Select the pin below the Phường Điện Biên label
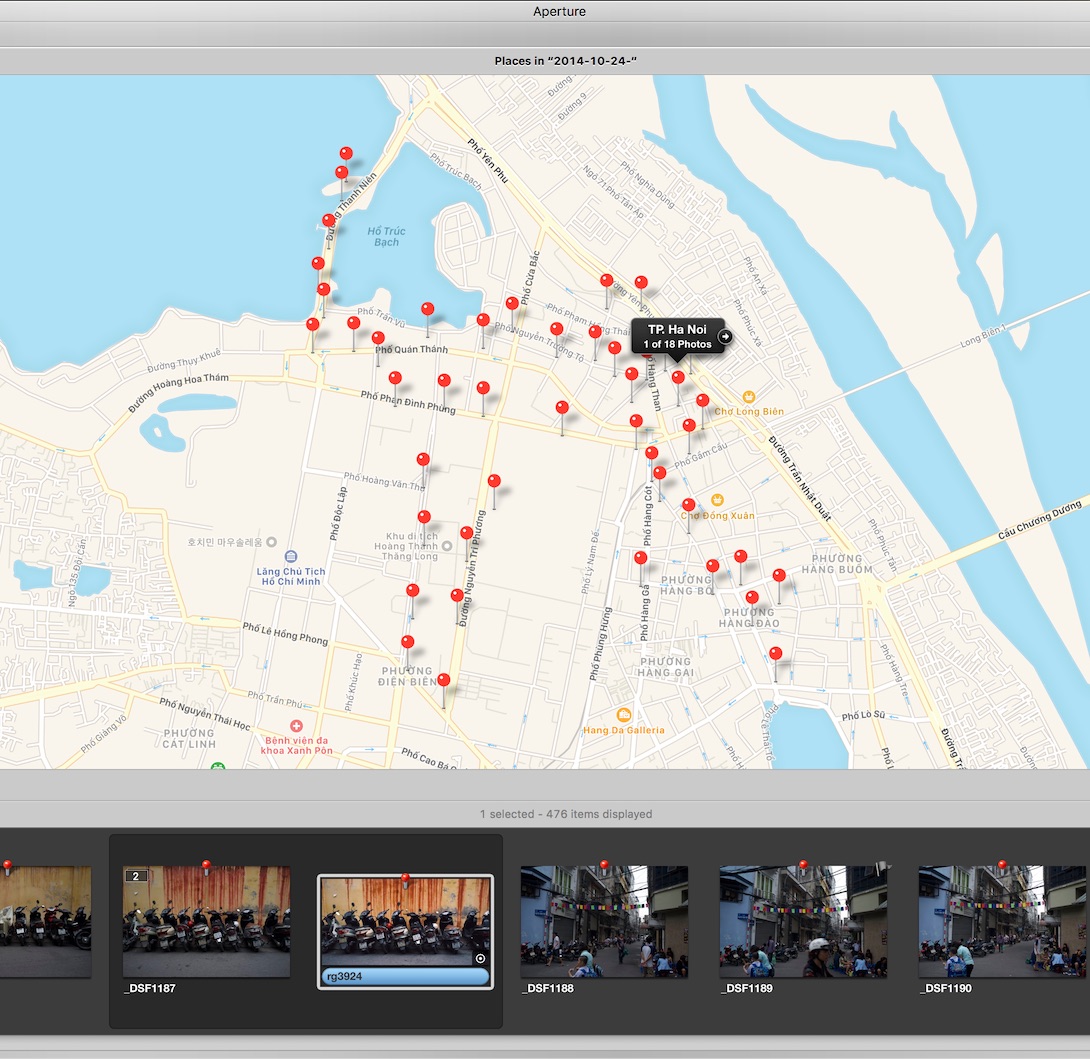The image size is (1090, 1059). tap(444, 679)
